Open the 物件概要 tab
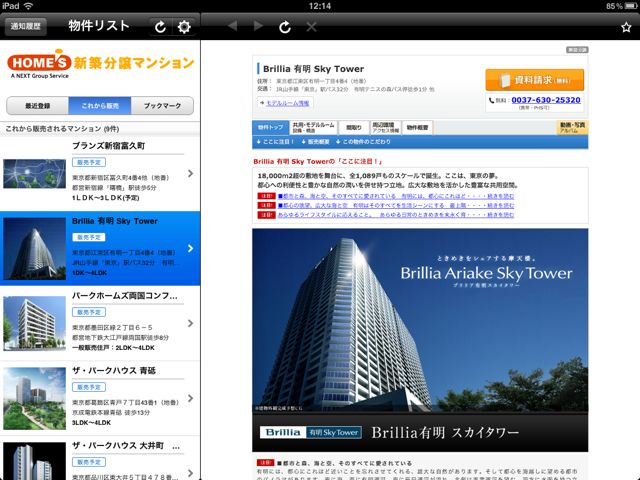640x480 pixels. pos(417,127)
